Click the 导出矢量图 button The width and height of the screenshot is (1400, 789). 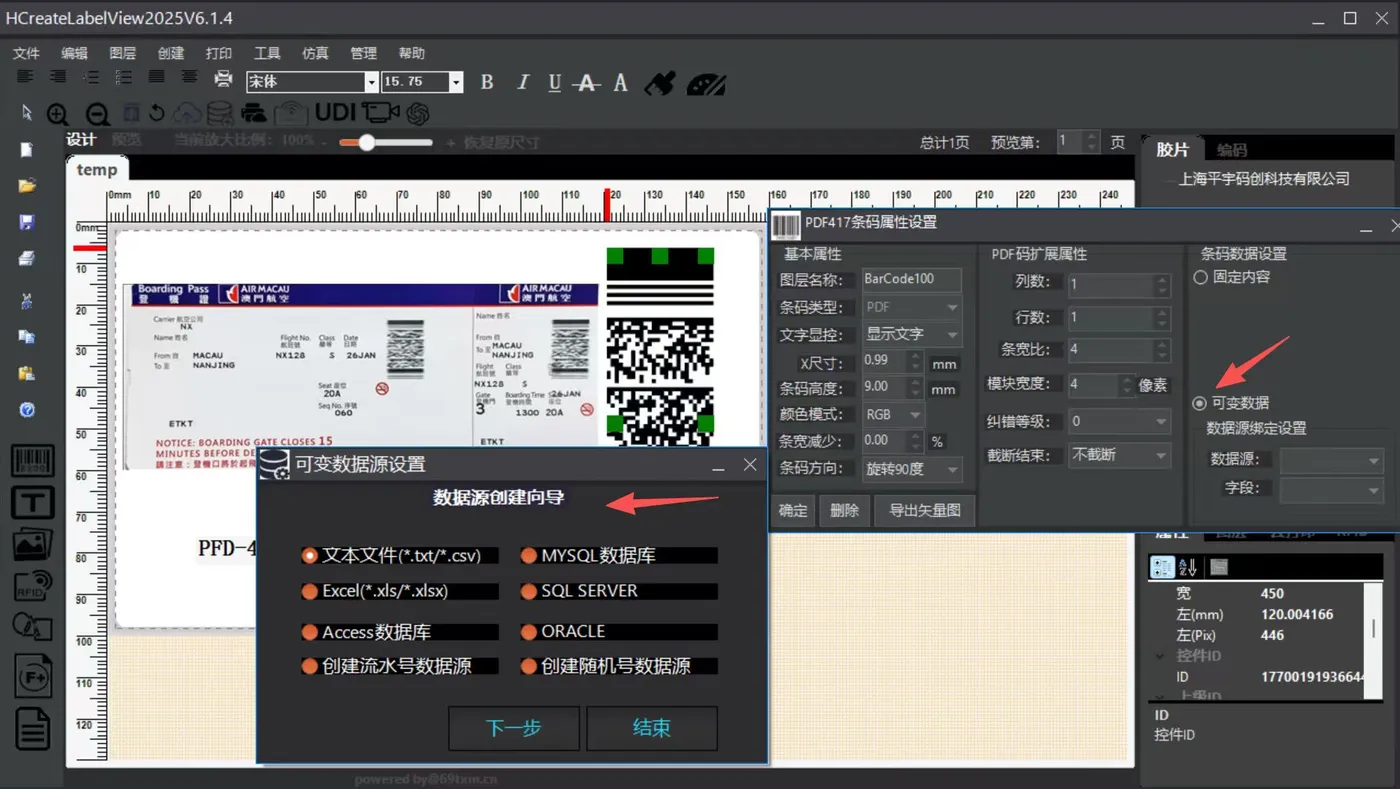pyautogui.click(x=925, y=510)
